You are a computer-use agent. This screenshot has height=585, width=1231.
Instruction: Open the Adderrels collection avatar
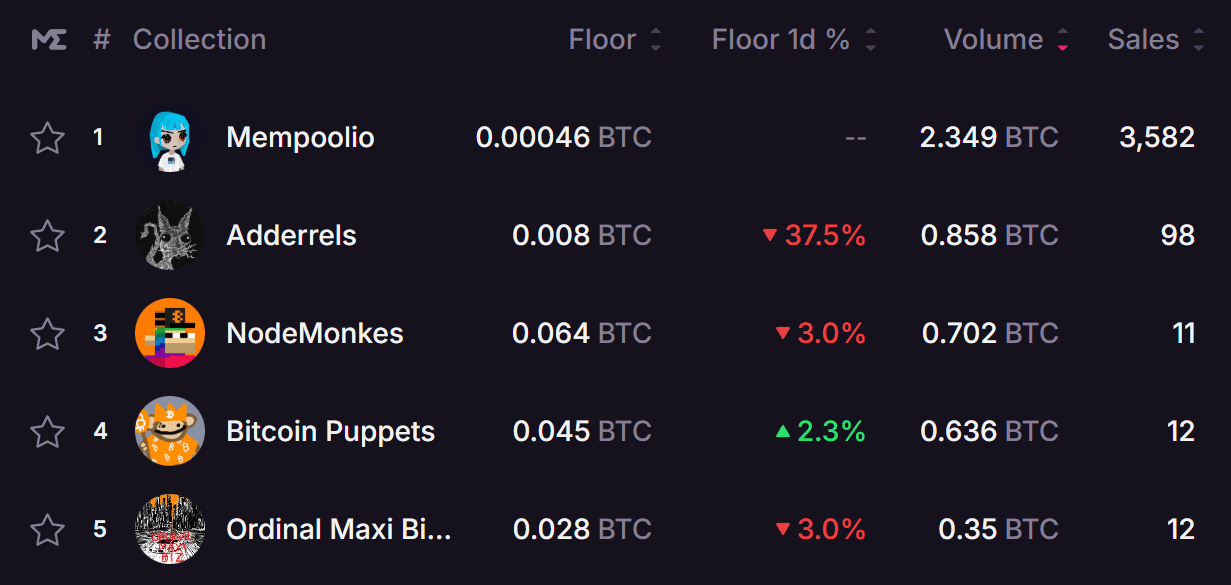point(170,235)
